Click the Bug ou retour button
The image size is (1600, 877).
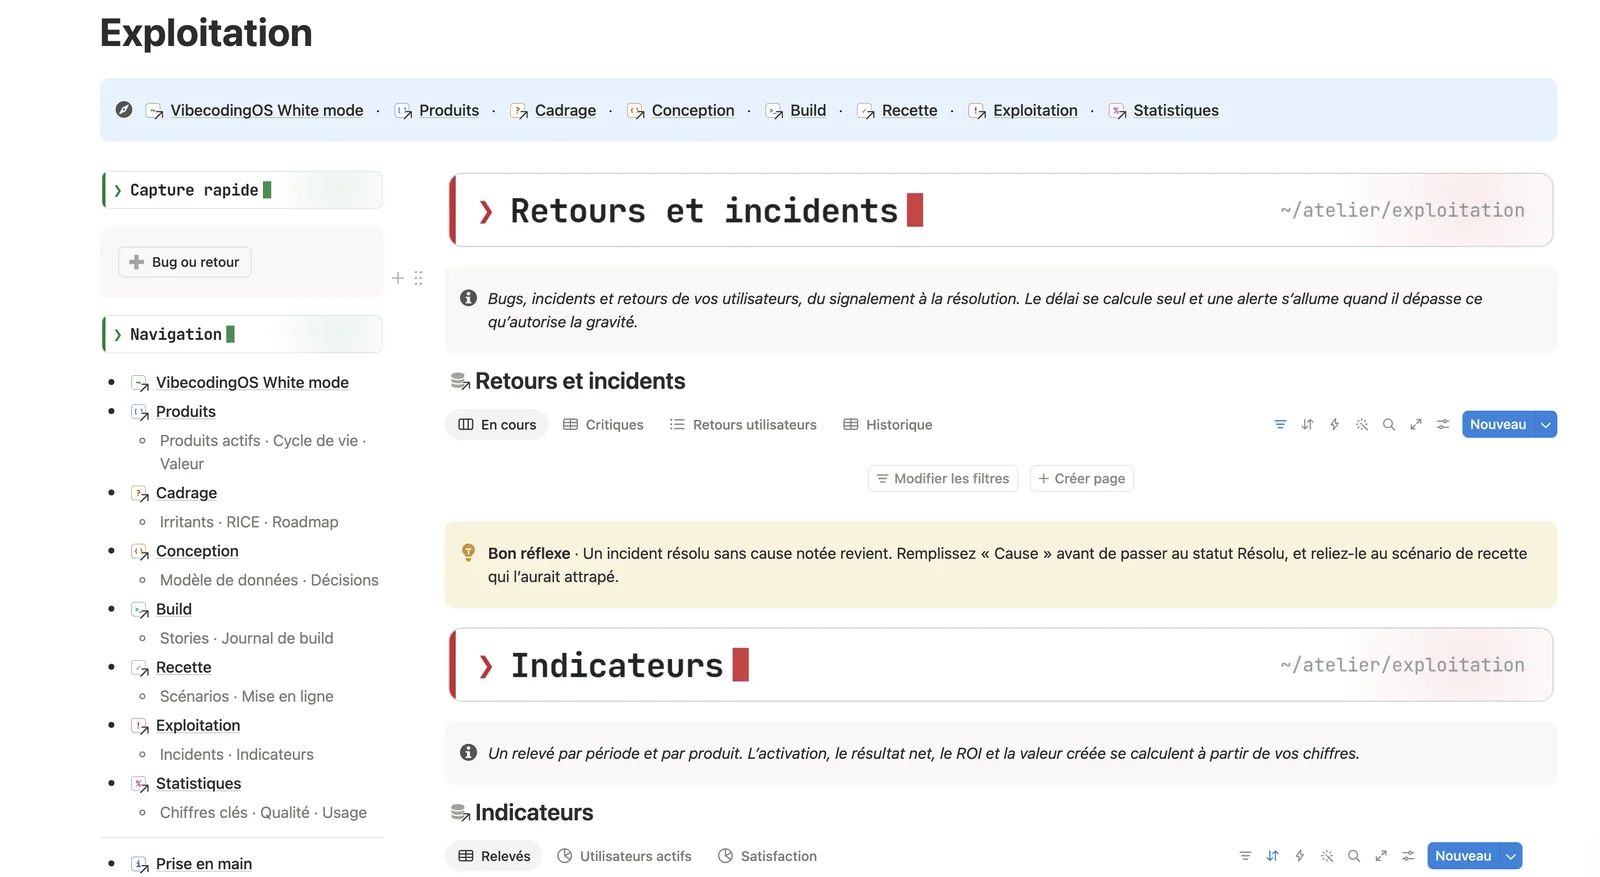pyautogui.click(x=185, y=262)
